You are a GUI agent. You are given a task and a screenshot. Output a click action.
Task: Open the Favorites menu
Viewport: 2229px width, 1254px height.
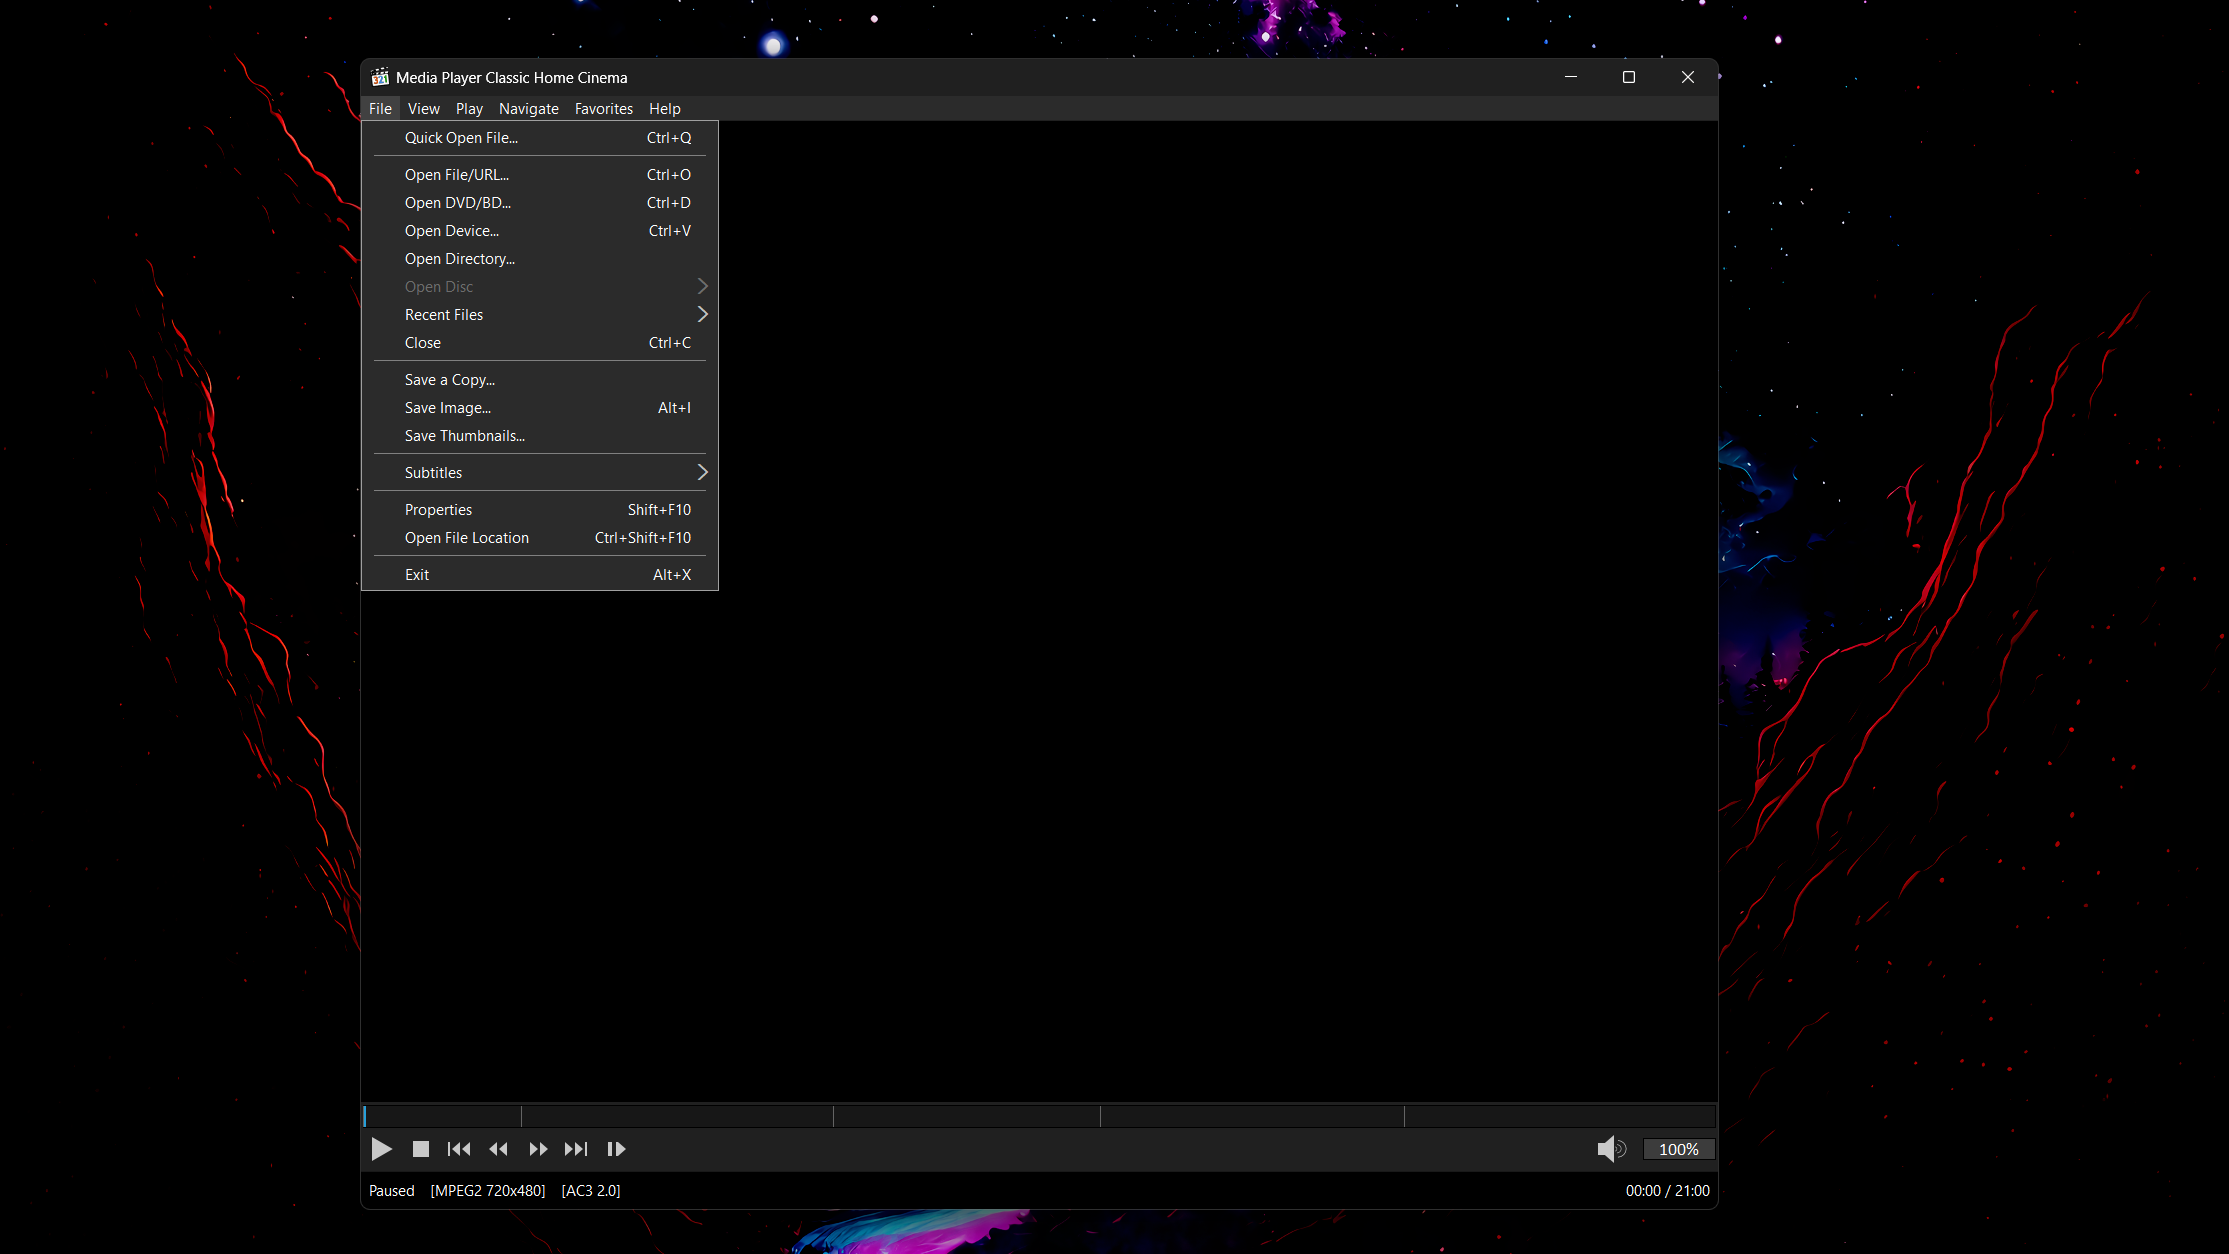coord(603,109)
